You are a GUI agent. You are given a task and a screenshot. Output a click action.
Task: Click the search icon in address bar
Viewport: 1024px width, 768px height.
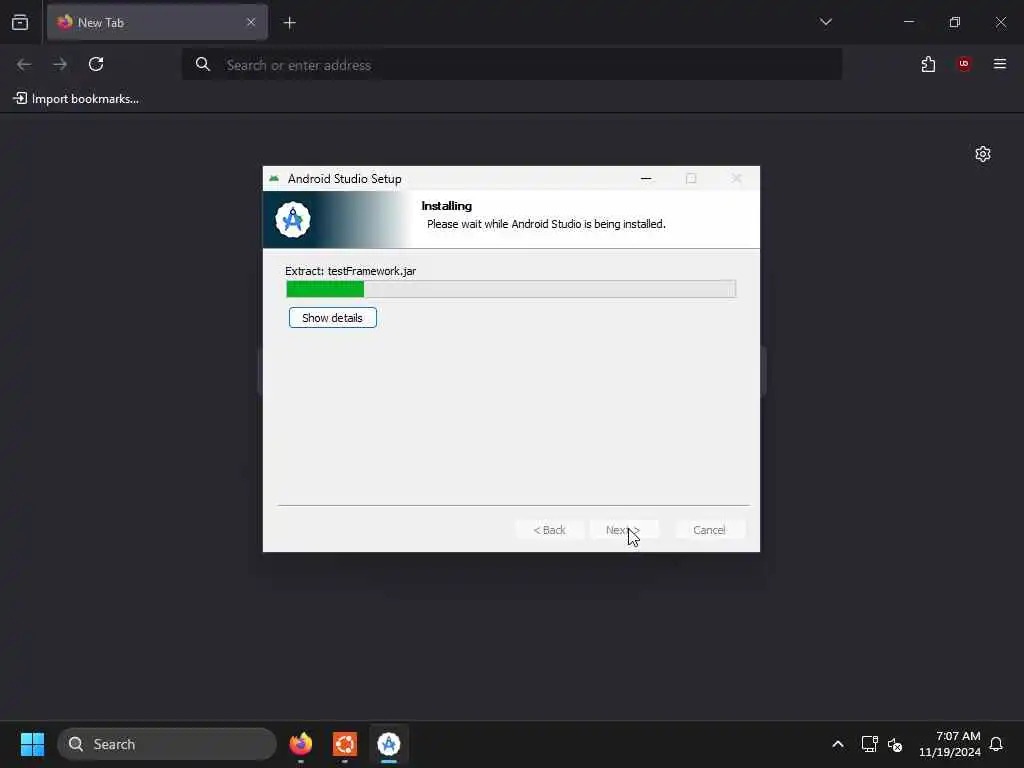click(x=203, y=64)
